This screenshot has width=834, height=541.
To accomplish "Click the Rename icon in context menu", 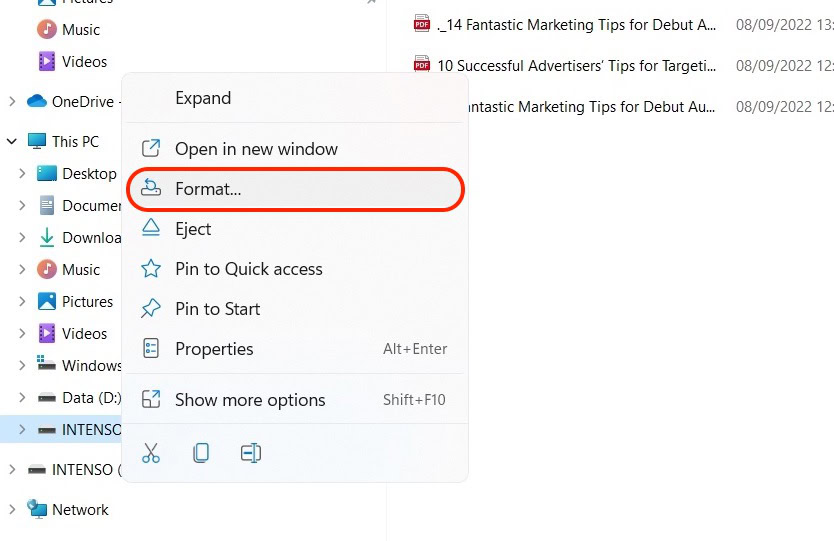I will (250, 453).
